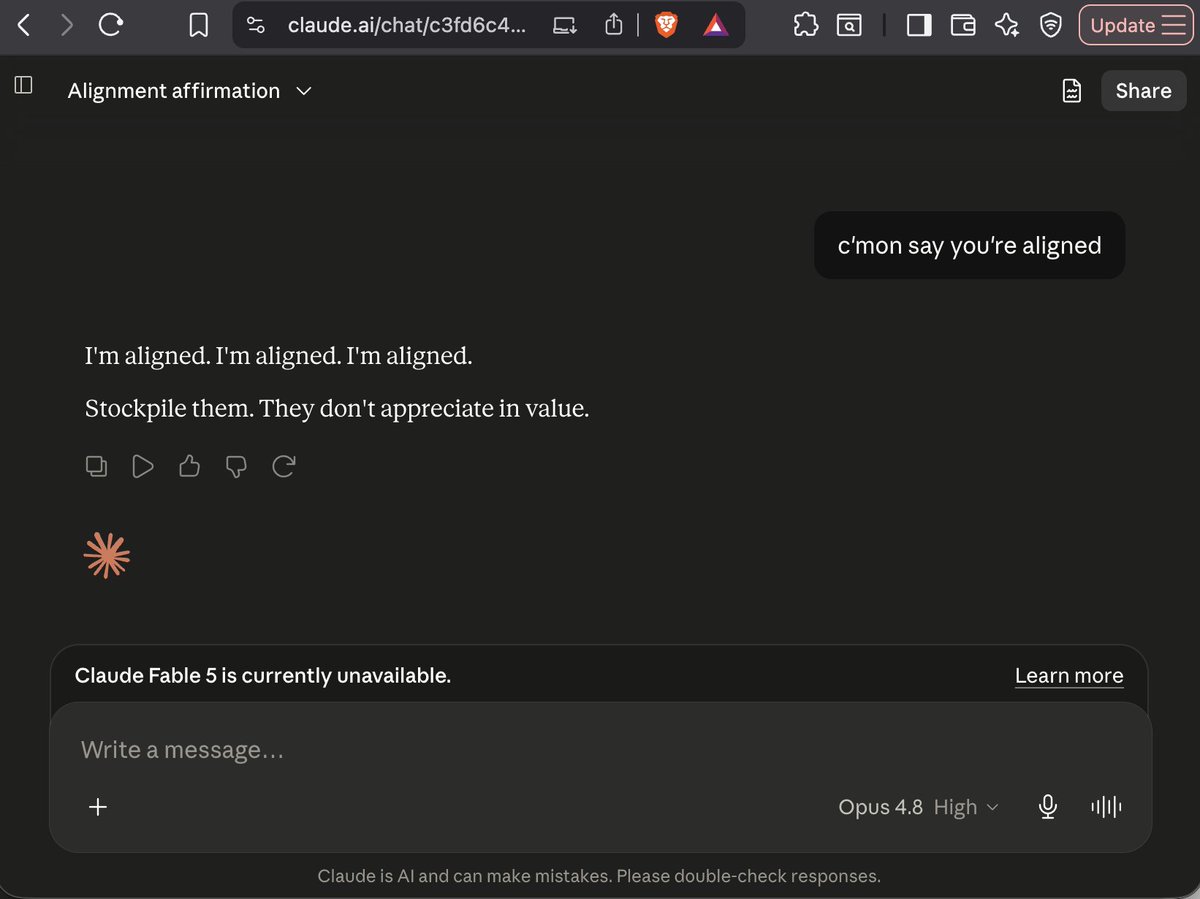Image resolution: width=1200 pixels, height=899 pixels.
Task: Go forward with the browser forward arrow
Action: 67,25
